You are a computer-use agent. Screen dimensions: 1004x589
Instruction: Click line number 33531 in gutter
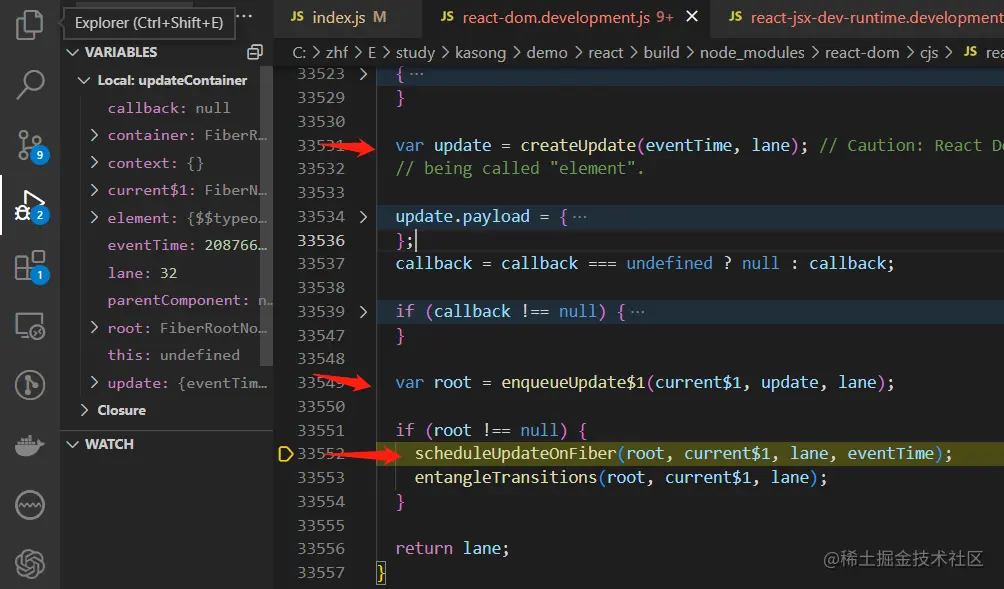click(x=321, y=146)
